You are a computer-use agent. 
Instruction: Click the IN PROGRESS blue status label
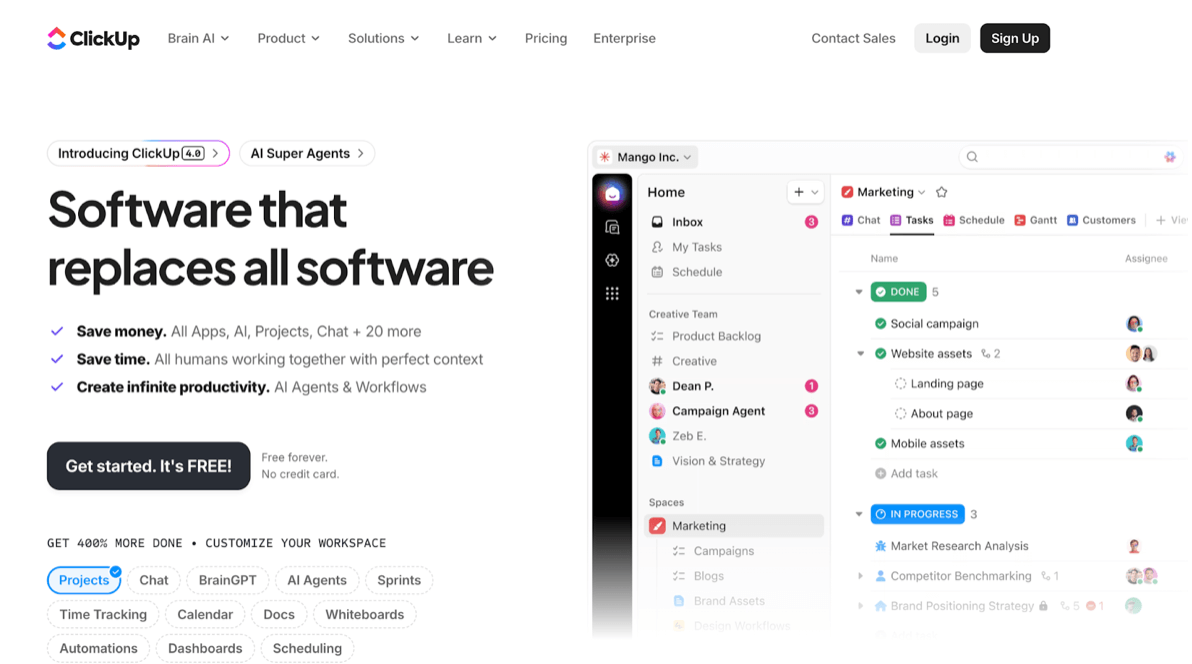click(918, 514)
